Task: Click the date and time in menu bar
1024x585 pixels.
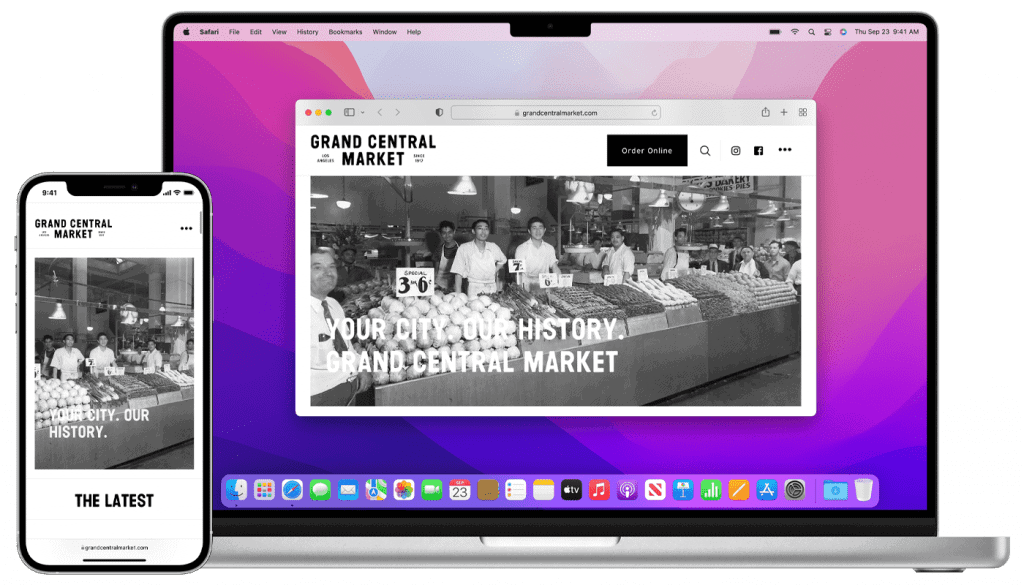Action: tap(886, 31)
